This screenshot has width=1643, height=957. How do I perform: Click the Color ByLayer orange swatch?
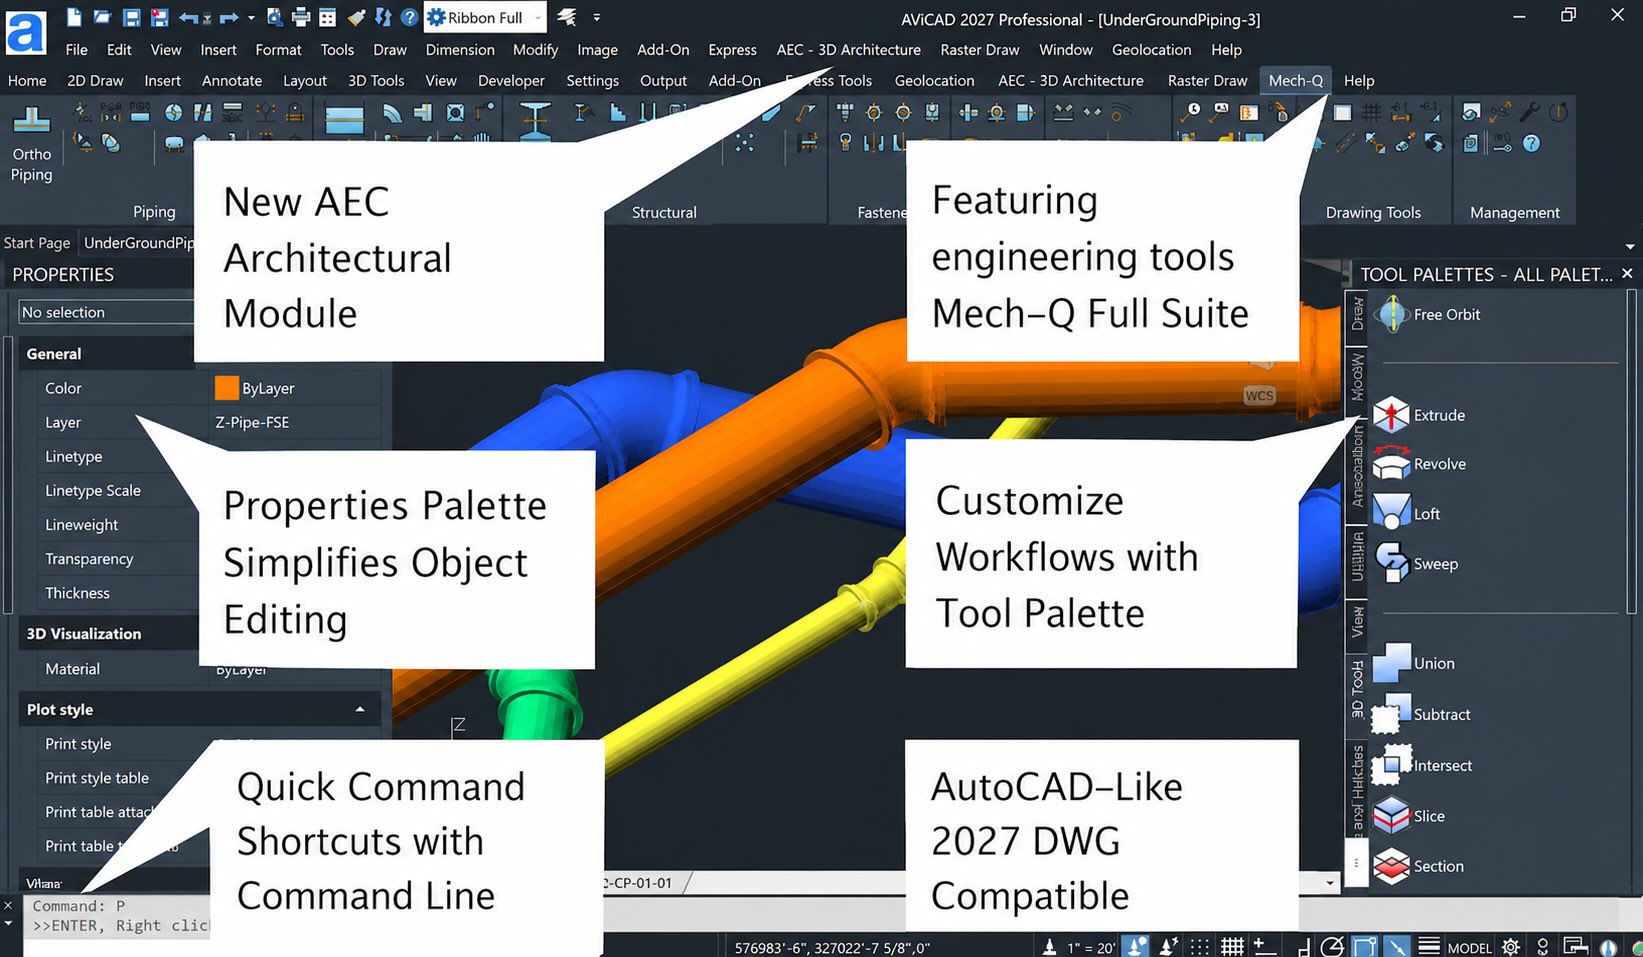[227, 388]
